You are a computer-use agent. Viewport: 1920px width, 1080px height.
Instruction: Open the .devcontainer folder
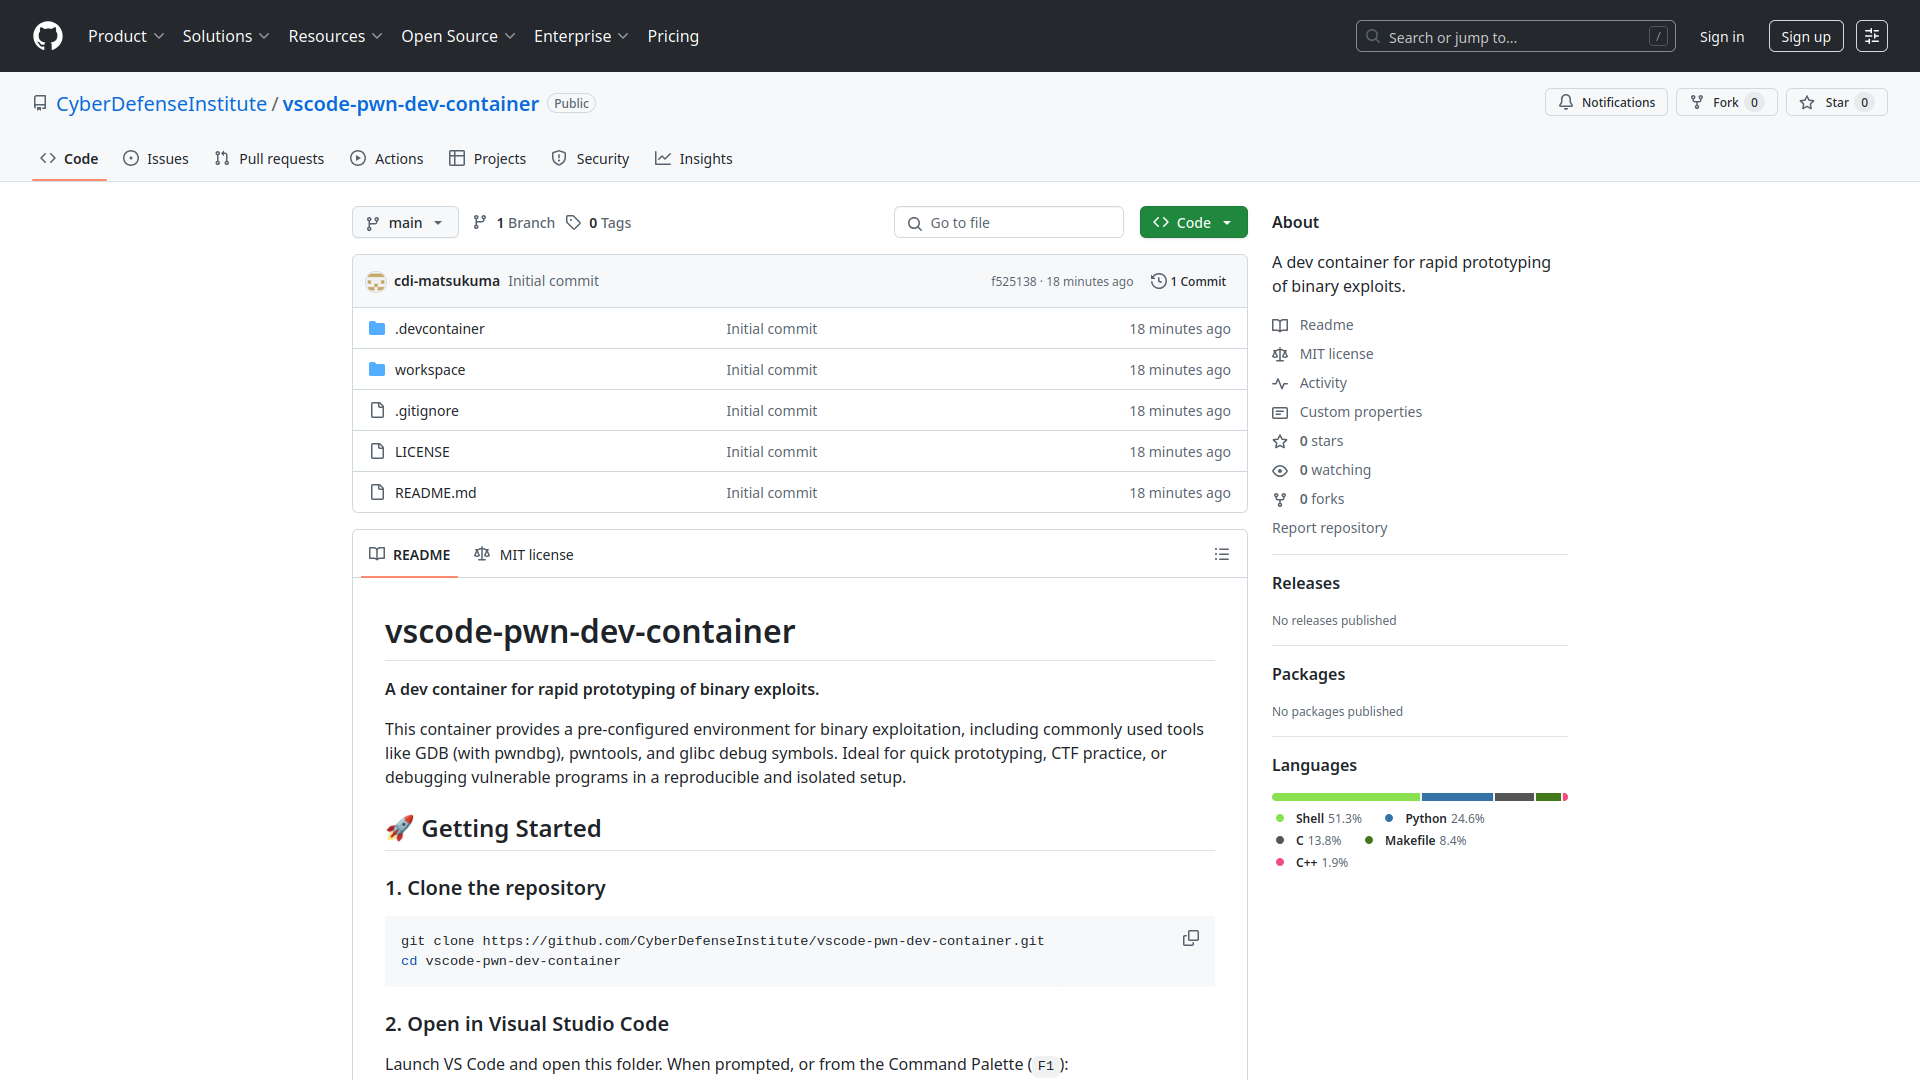[439, 329]
